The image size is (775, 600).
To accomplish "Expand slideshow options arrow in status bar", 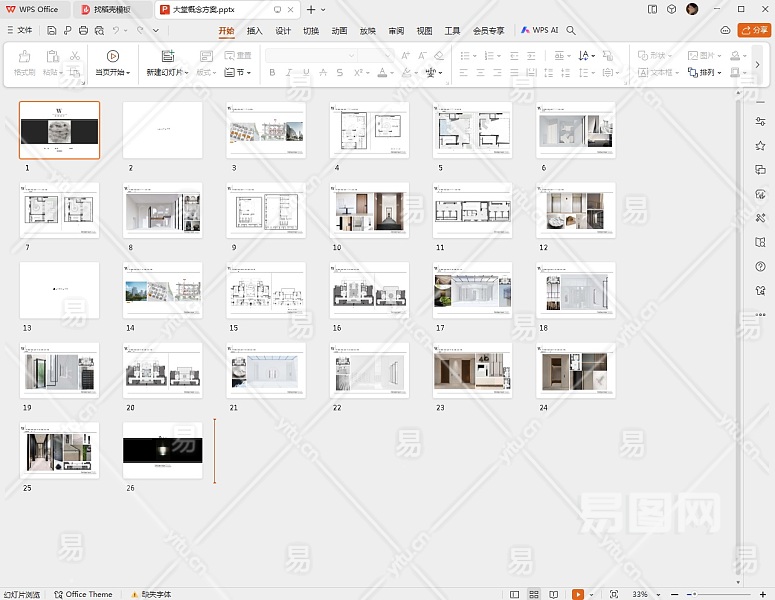I will point(591,594).
